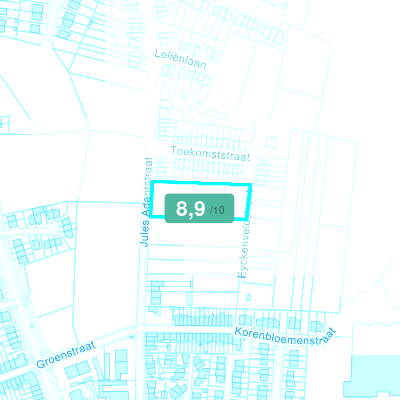Click the pentagon-shaped building outline east of Toekomststraat
The height and width of the screenshot is (400, 400).
(271, 142)
